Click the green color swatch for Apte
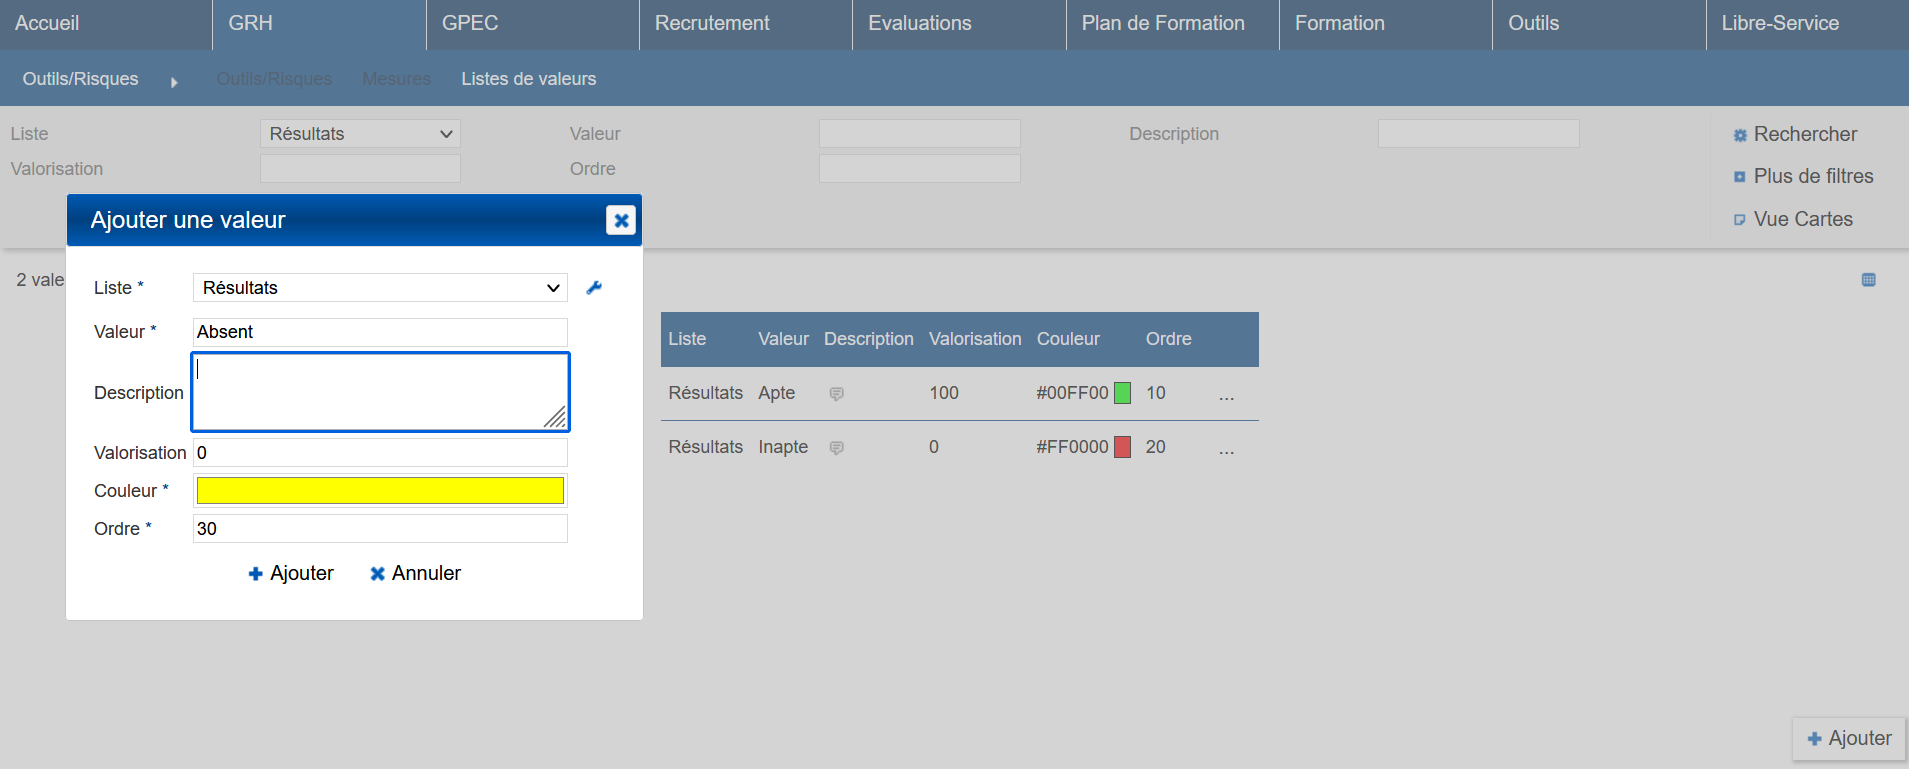Image resolution: width=1909 pixels, height=769 pixels. (x=1122, y=393)
